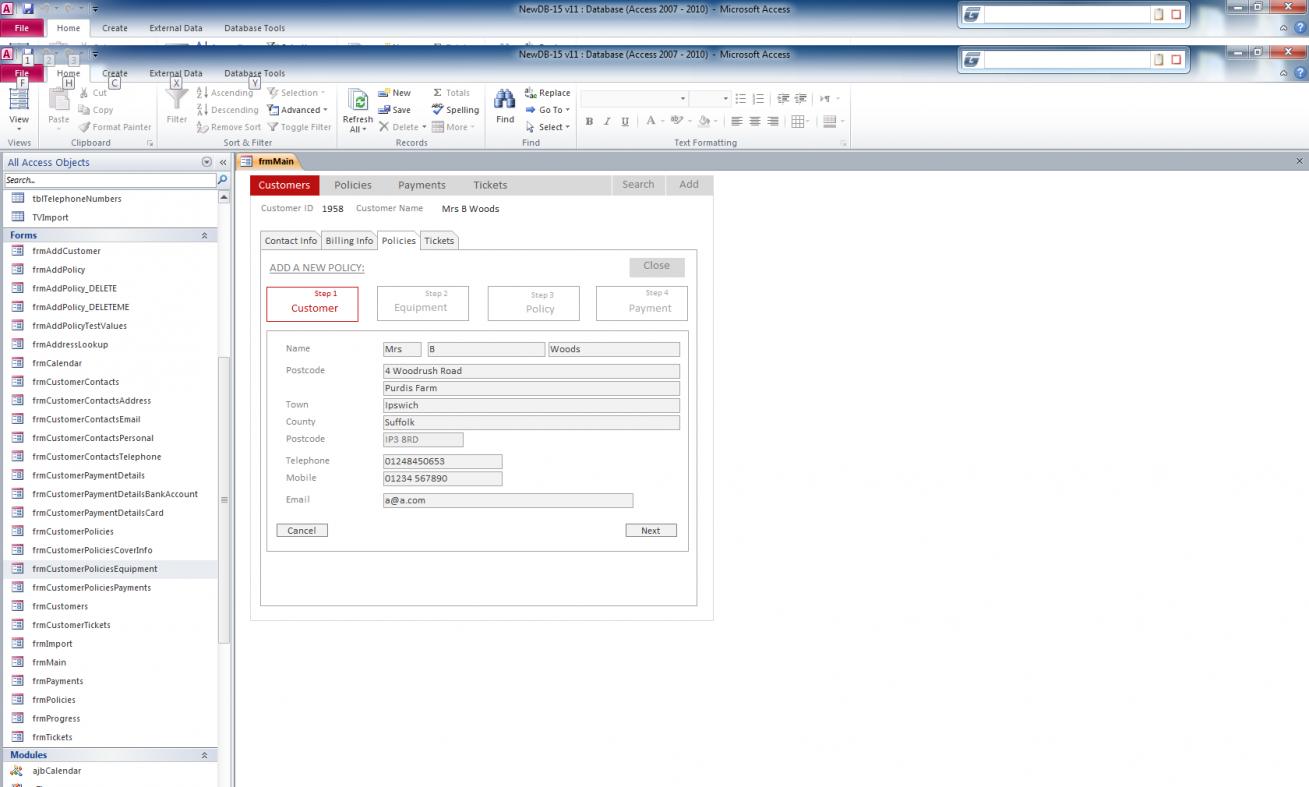Toggle Bold formatting in the ribbon
Image resolution: width=1309 pixels, height=787 pixels.
click(x=589, y=121)
